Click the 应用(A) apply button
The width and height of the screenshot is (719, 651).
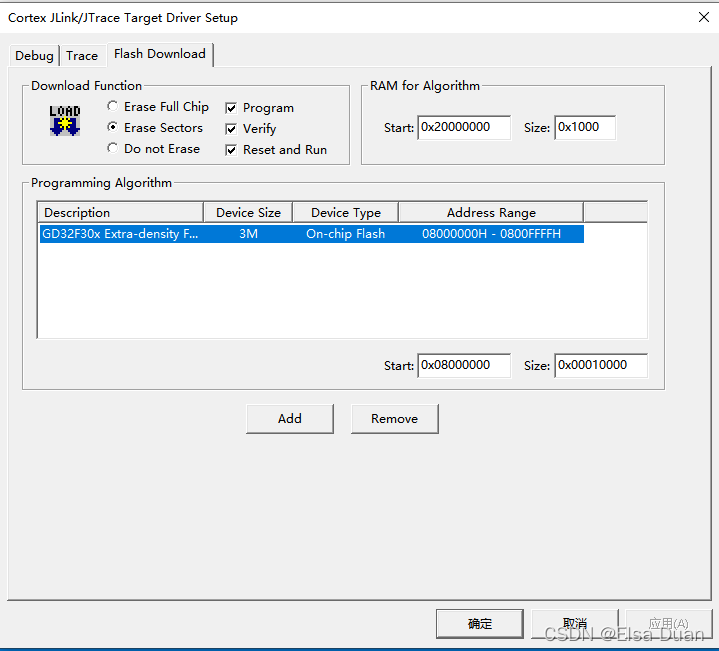coord(669,623)
